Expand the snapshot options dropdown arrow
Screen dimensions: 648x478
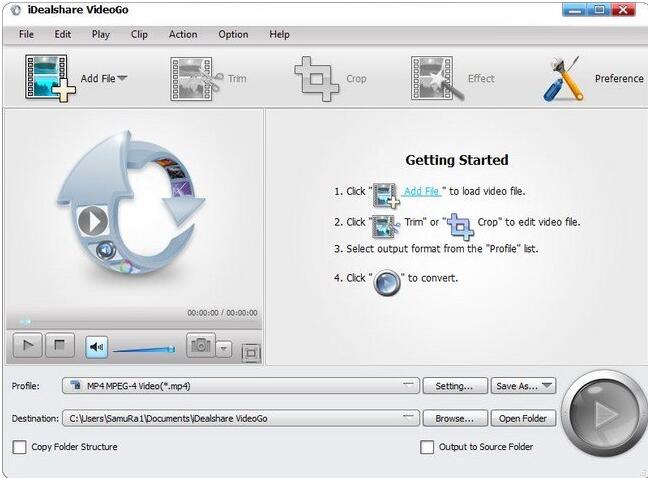(224, 349)
